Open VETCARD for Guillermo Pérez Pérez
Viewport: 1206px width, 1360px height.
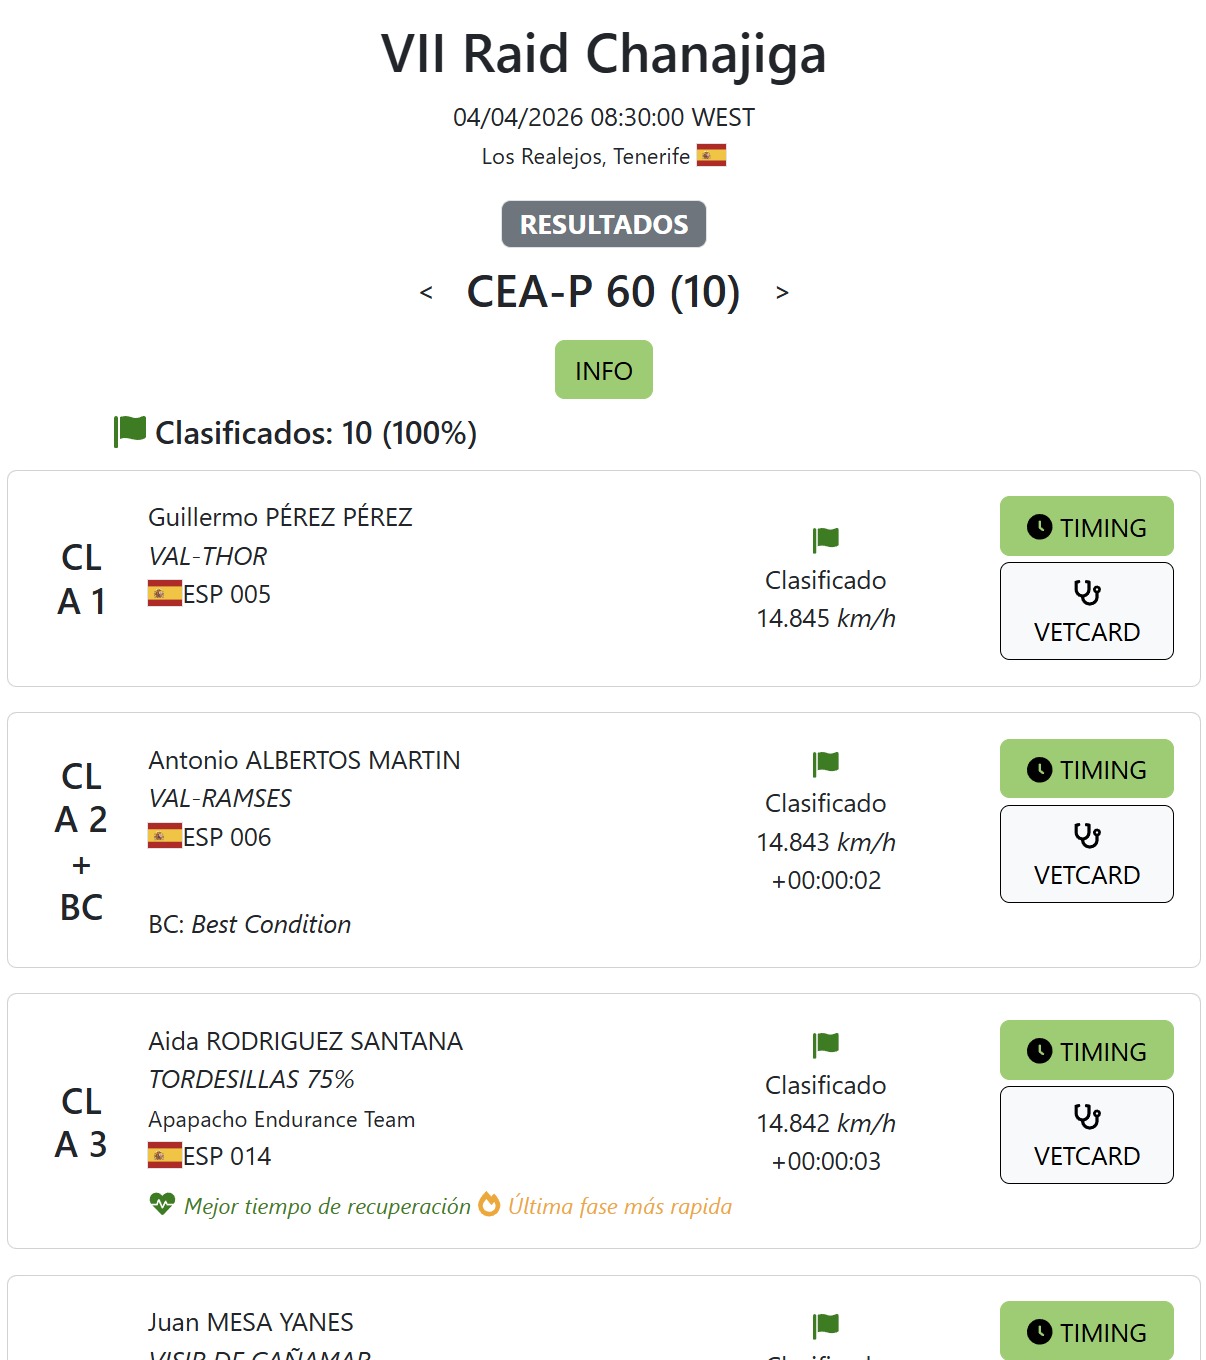coord(1087,611)
